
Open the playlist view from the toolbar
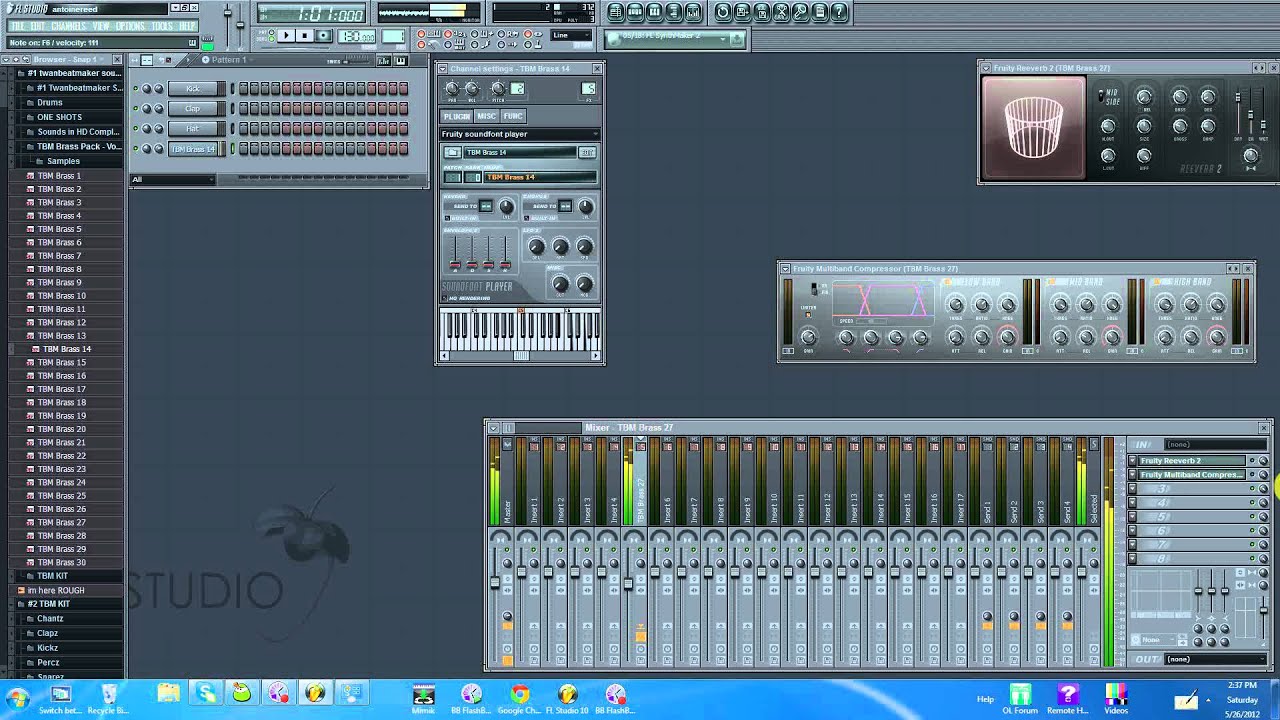(x=615, y=12)
